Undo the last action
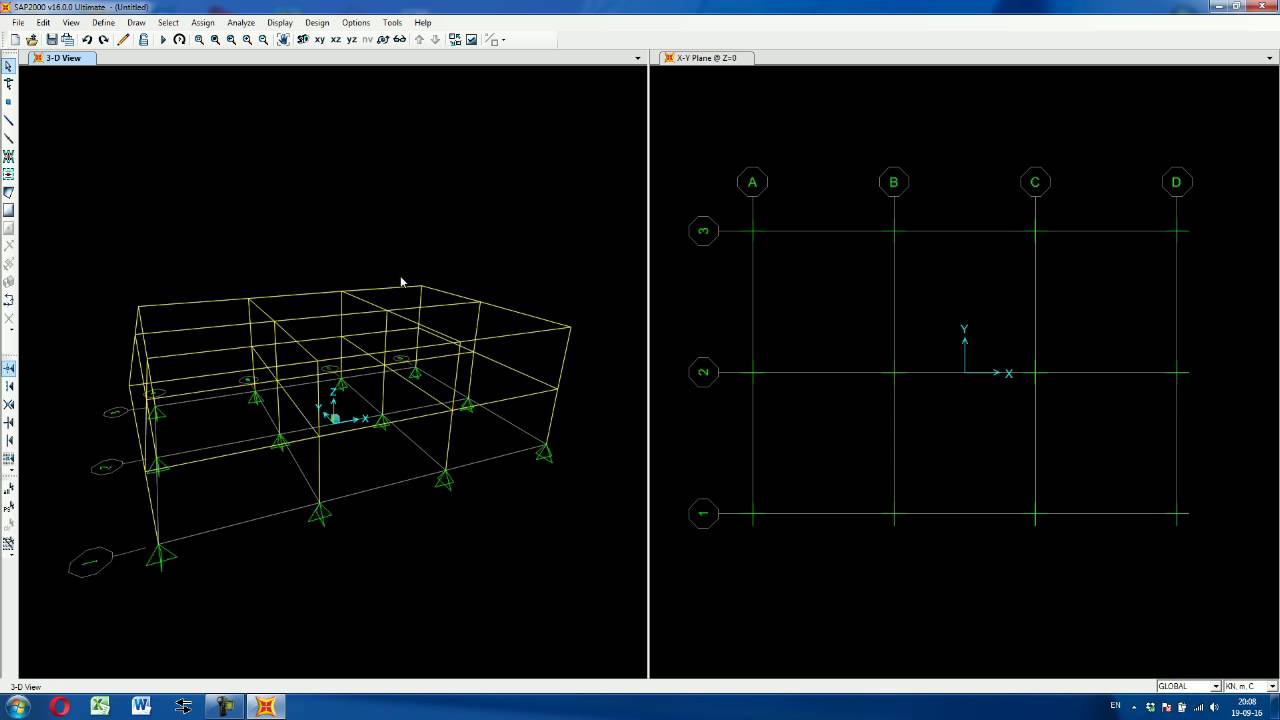1280x720 pixels. point(87,40)
